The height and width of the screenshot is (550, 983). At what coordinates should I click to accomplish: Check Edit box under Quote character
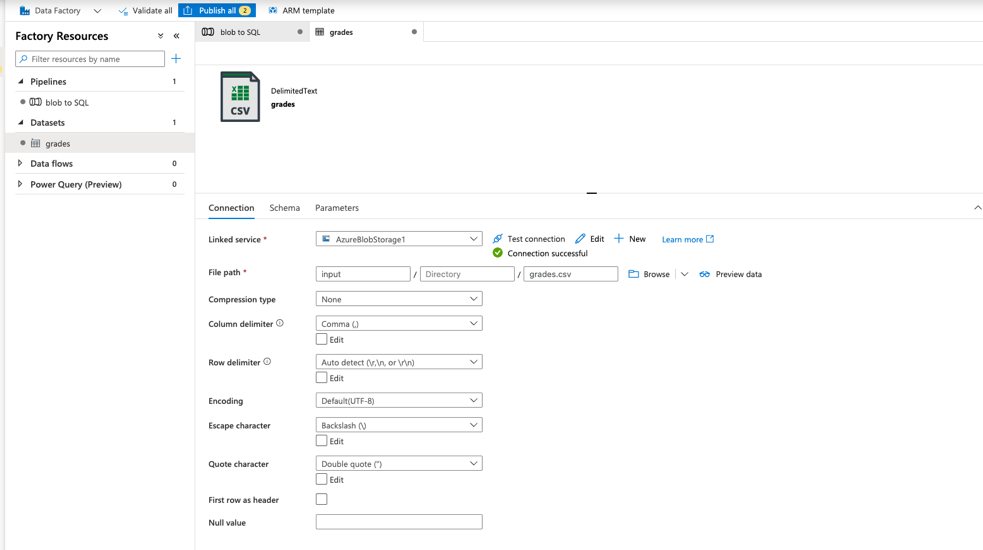pyautogui.click(x=321, y=480)
